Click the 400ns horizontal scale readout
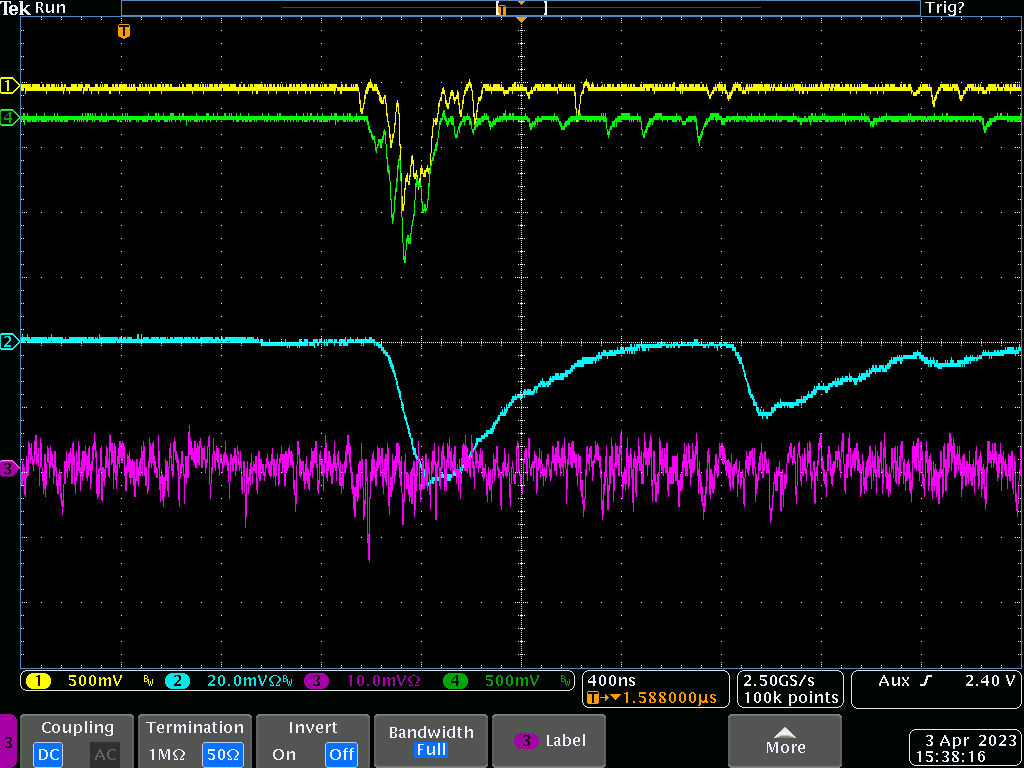 [x=611, y=680]
